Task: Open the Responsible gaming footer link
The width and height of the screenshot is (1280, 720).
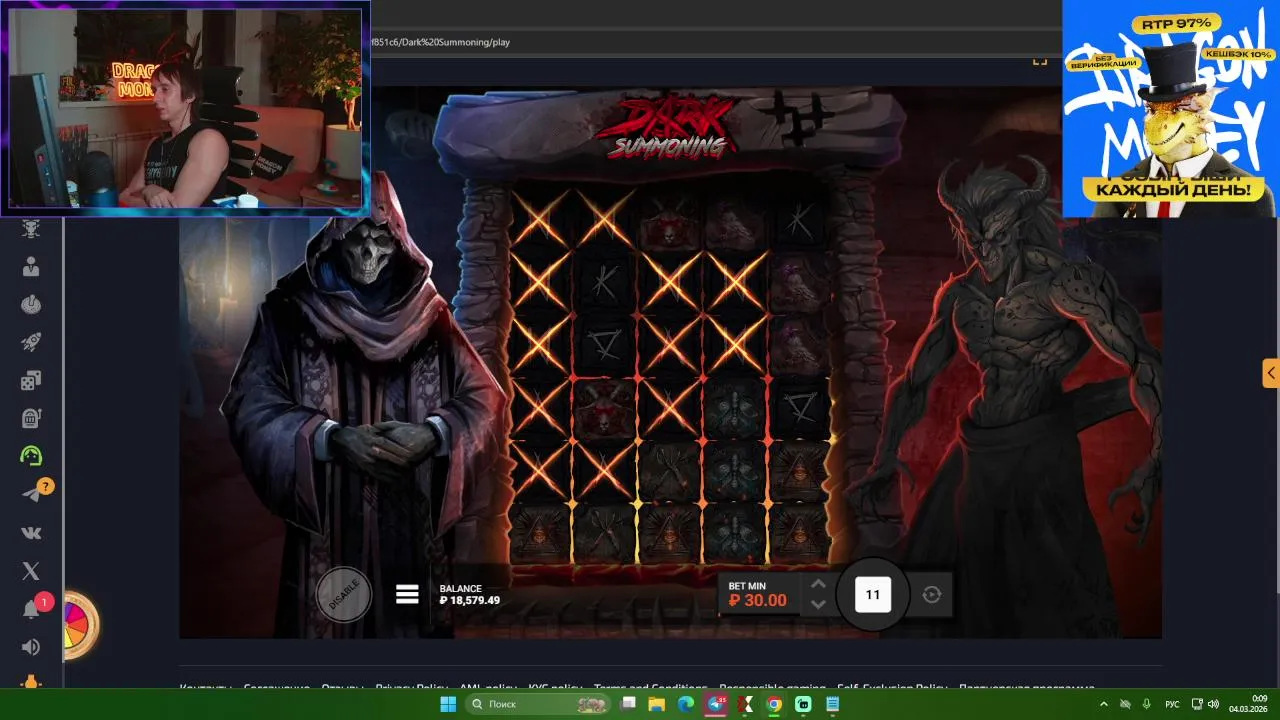Action: (x=772, y=688)
